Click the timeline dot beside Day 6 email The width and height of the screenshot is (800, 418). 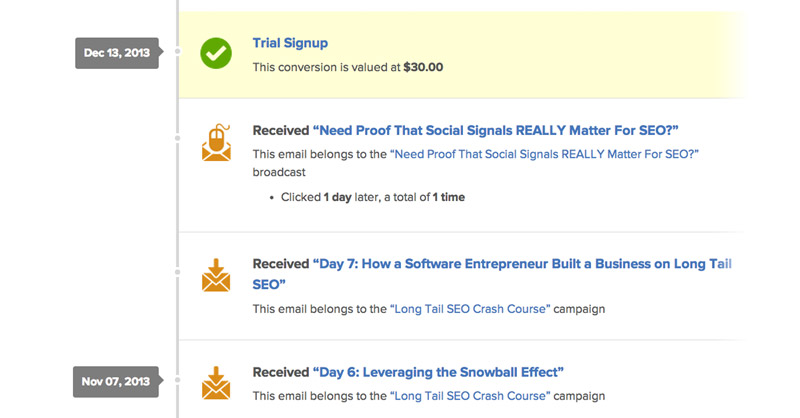(x=178, y=380)
